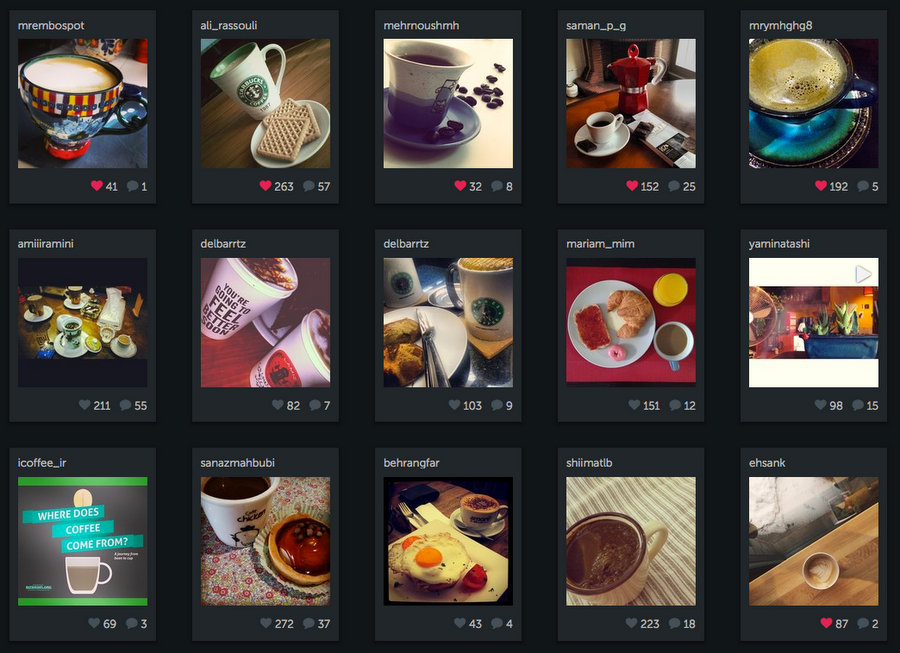The image size is (900, 653).
Task: Open behrangfar's profile link
Action: click(411, 462)
